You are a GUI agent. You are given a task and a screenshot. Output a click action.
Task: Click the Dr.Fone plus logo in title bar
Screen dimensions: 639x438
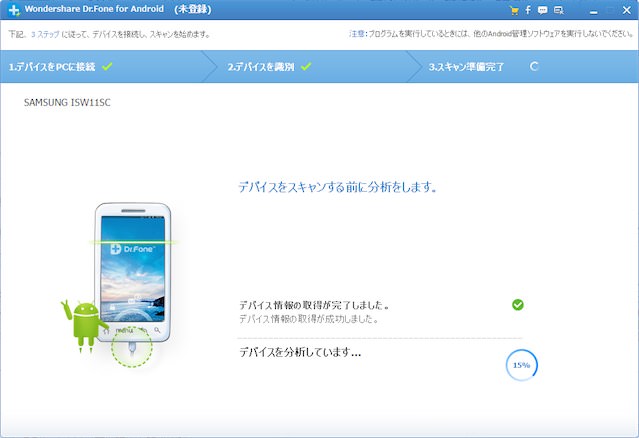(14, 10)
